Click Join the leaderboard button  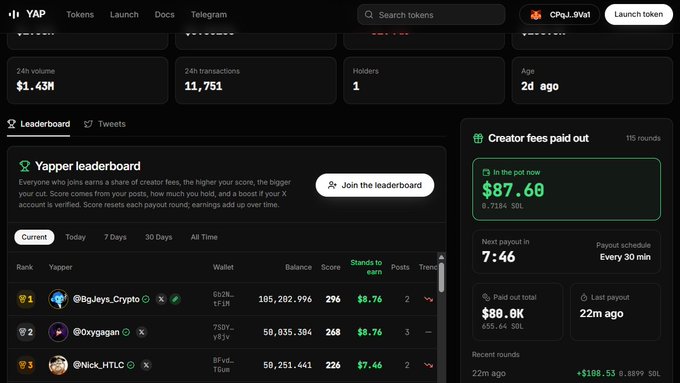[x=375, y=185]
